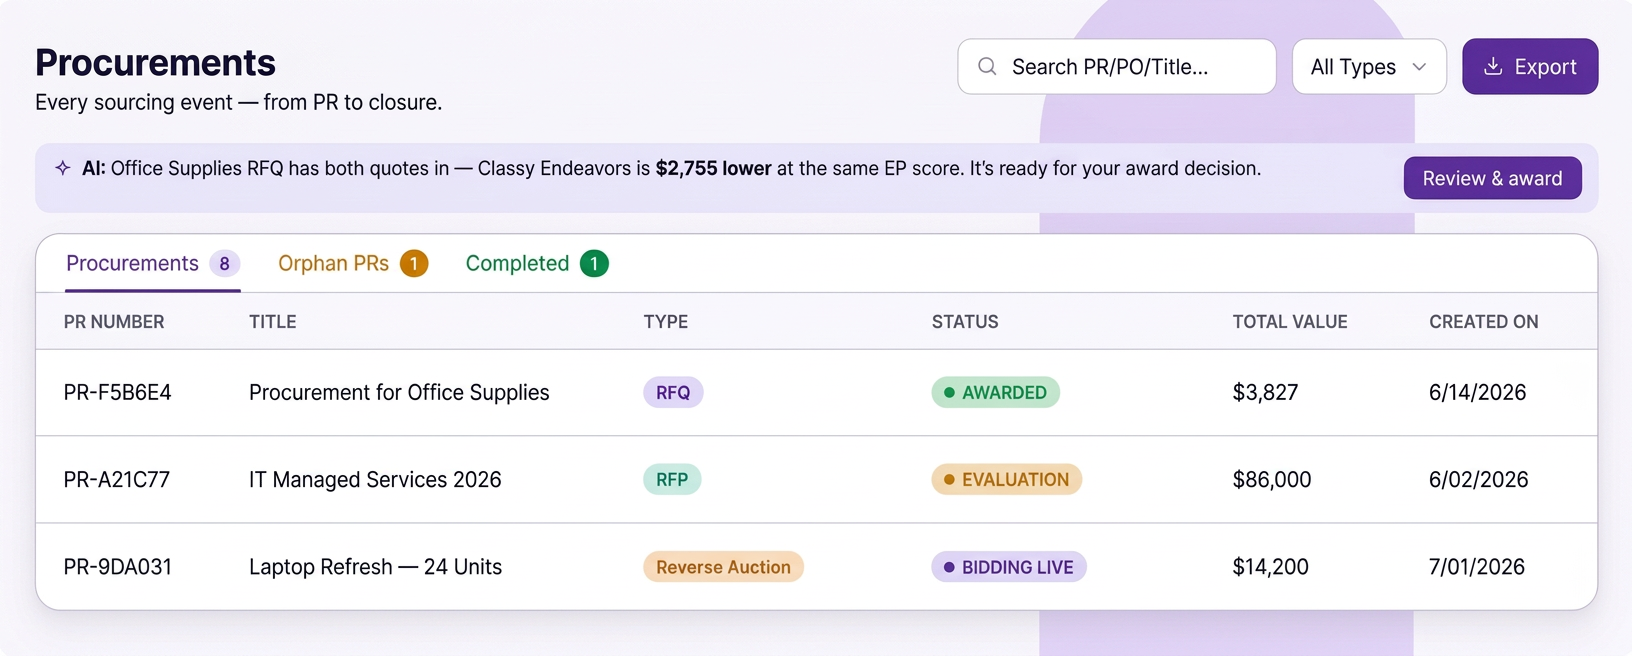Screen dimensions: 1632x656
Task: Click the Review & award button
Action: 1492,178
